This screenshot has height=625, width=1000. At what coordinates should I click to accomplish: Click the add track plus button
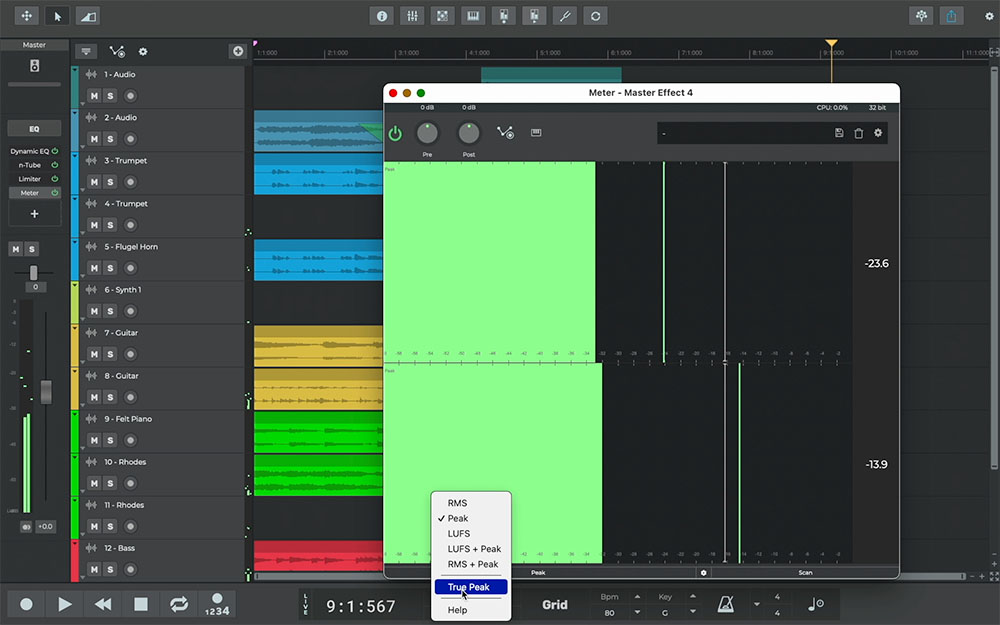point(238,51)
